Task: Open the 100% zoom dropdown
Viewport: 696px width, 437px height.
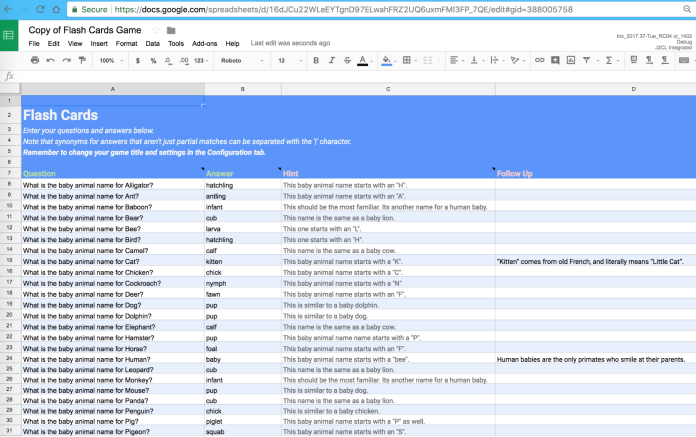Action: pos(110,60)
